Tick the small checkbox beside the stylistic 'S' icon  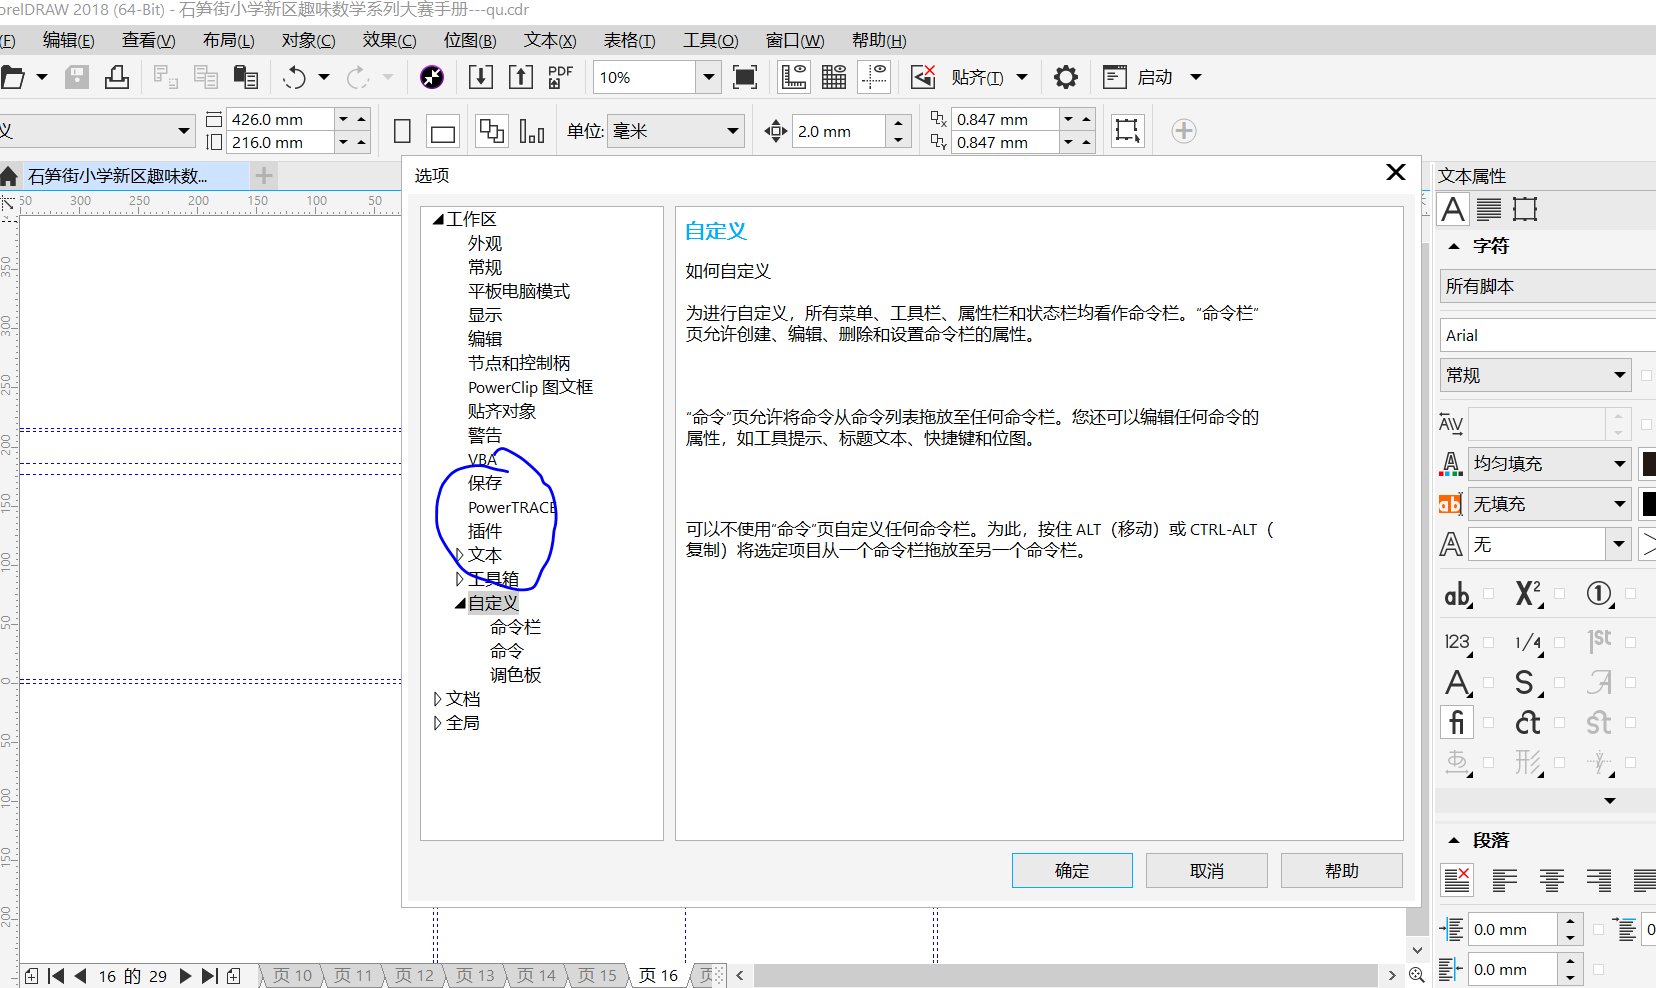point(1559,682)
